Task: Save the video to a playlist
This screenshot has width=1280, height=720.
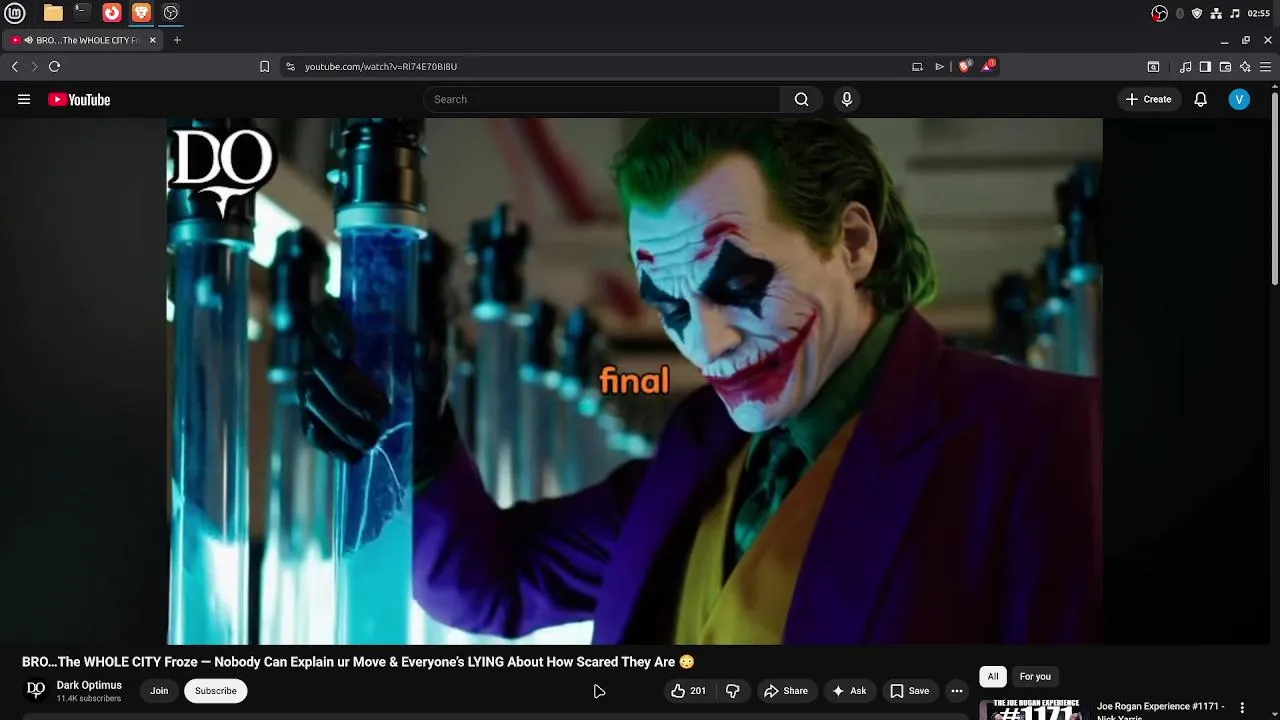Action: [910, 691]
